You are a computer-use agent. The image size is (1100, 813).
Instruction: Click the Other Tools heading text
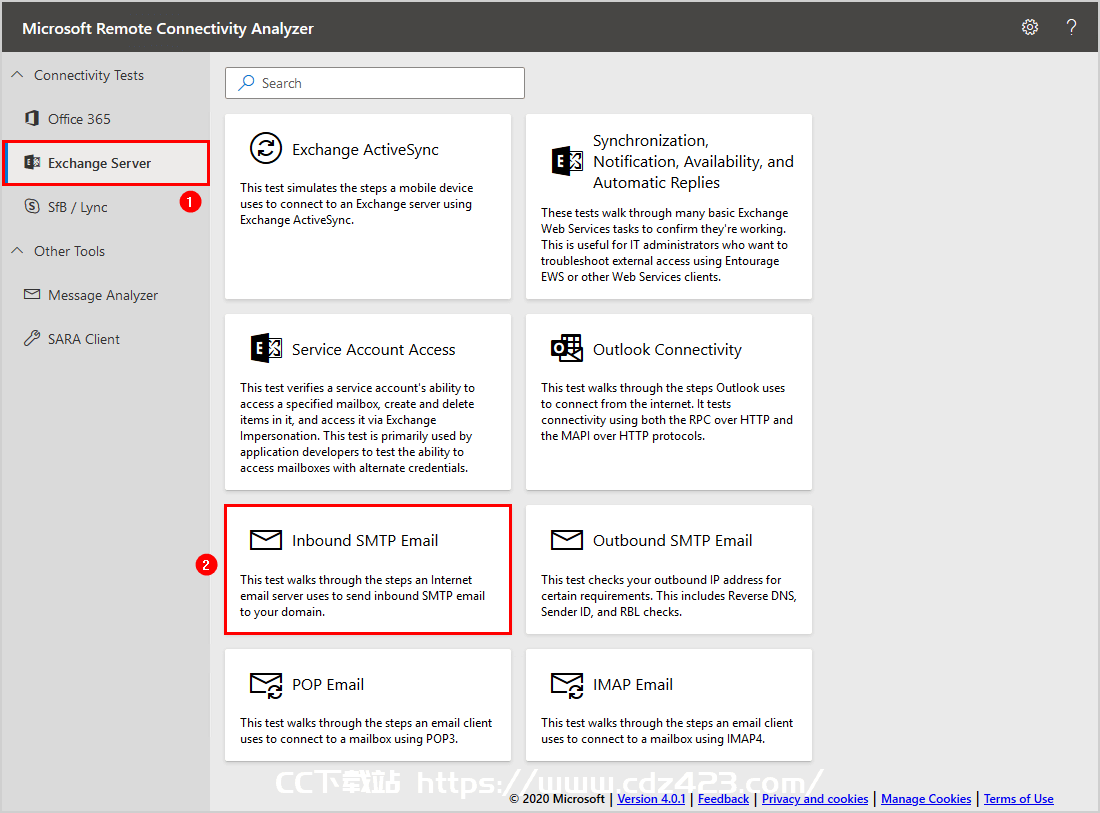[69, 251]
